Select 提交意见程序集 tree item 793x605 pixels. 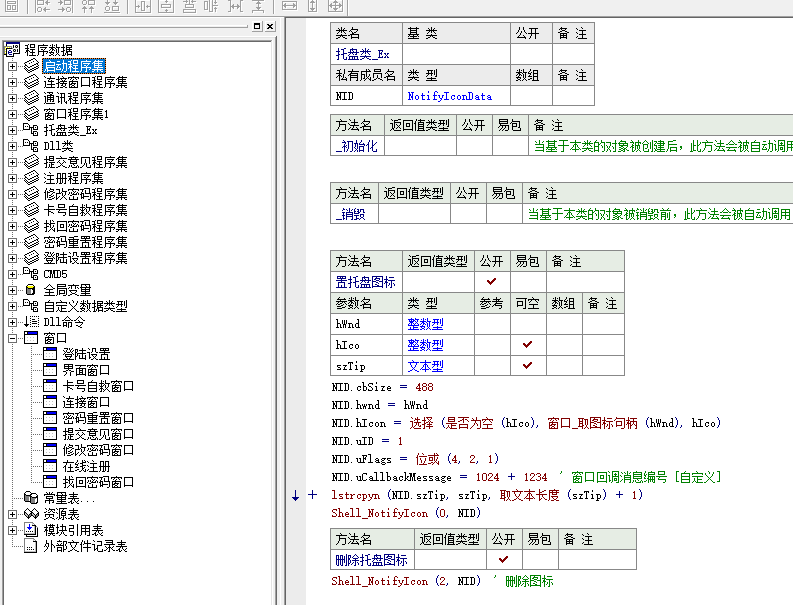tap(85, 162)
